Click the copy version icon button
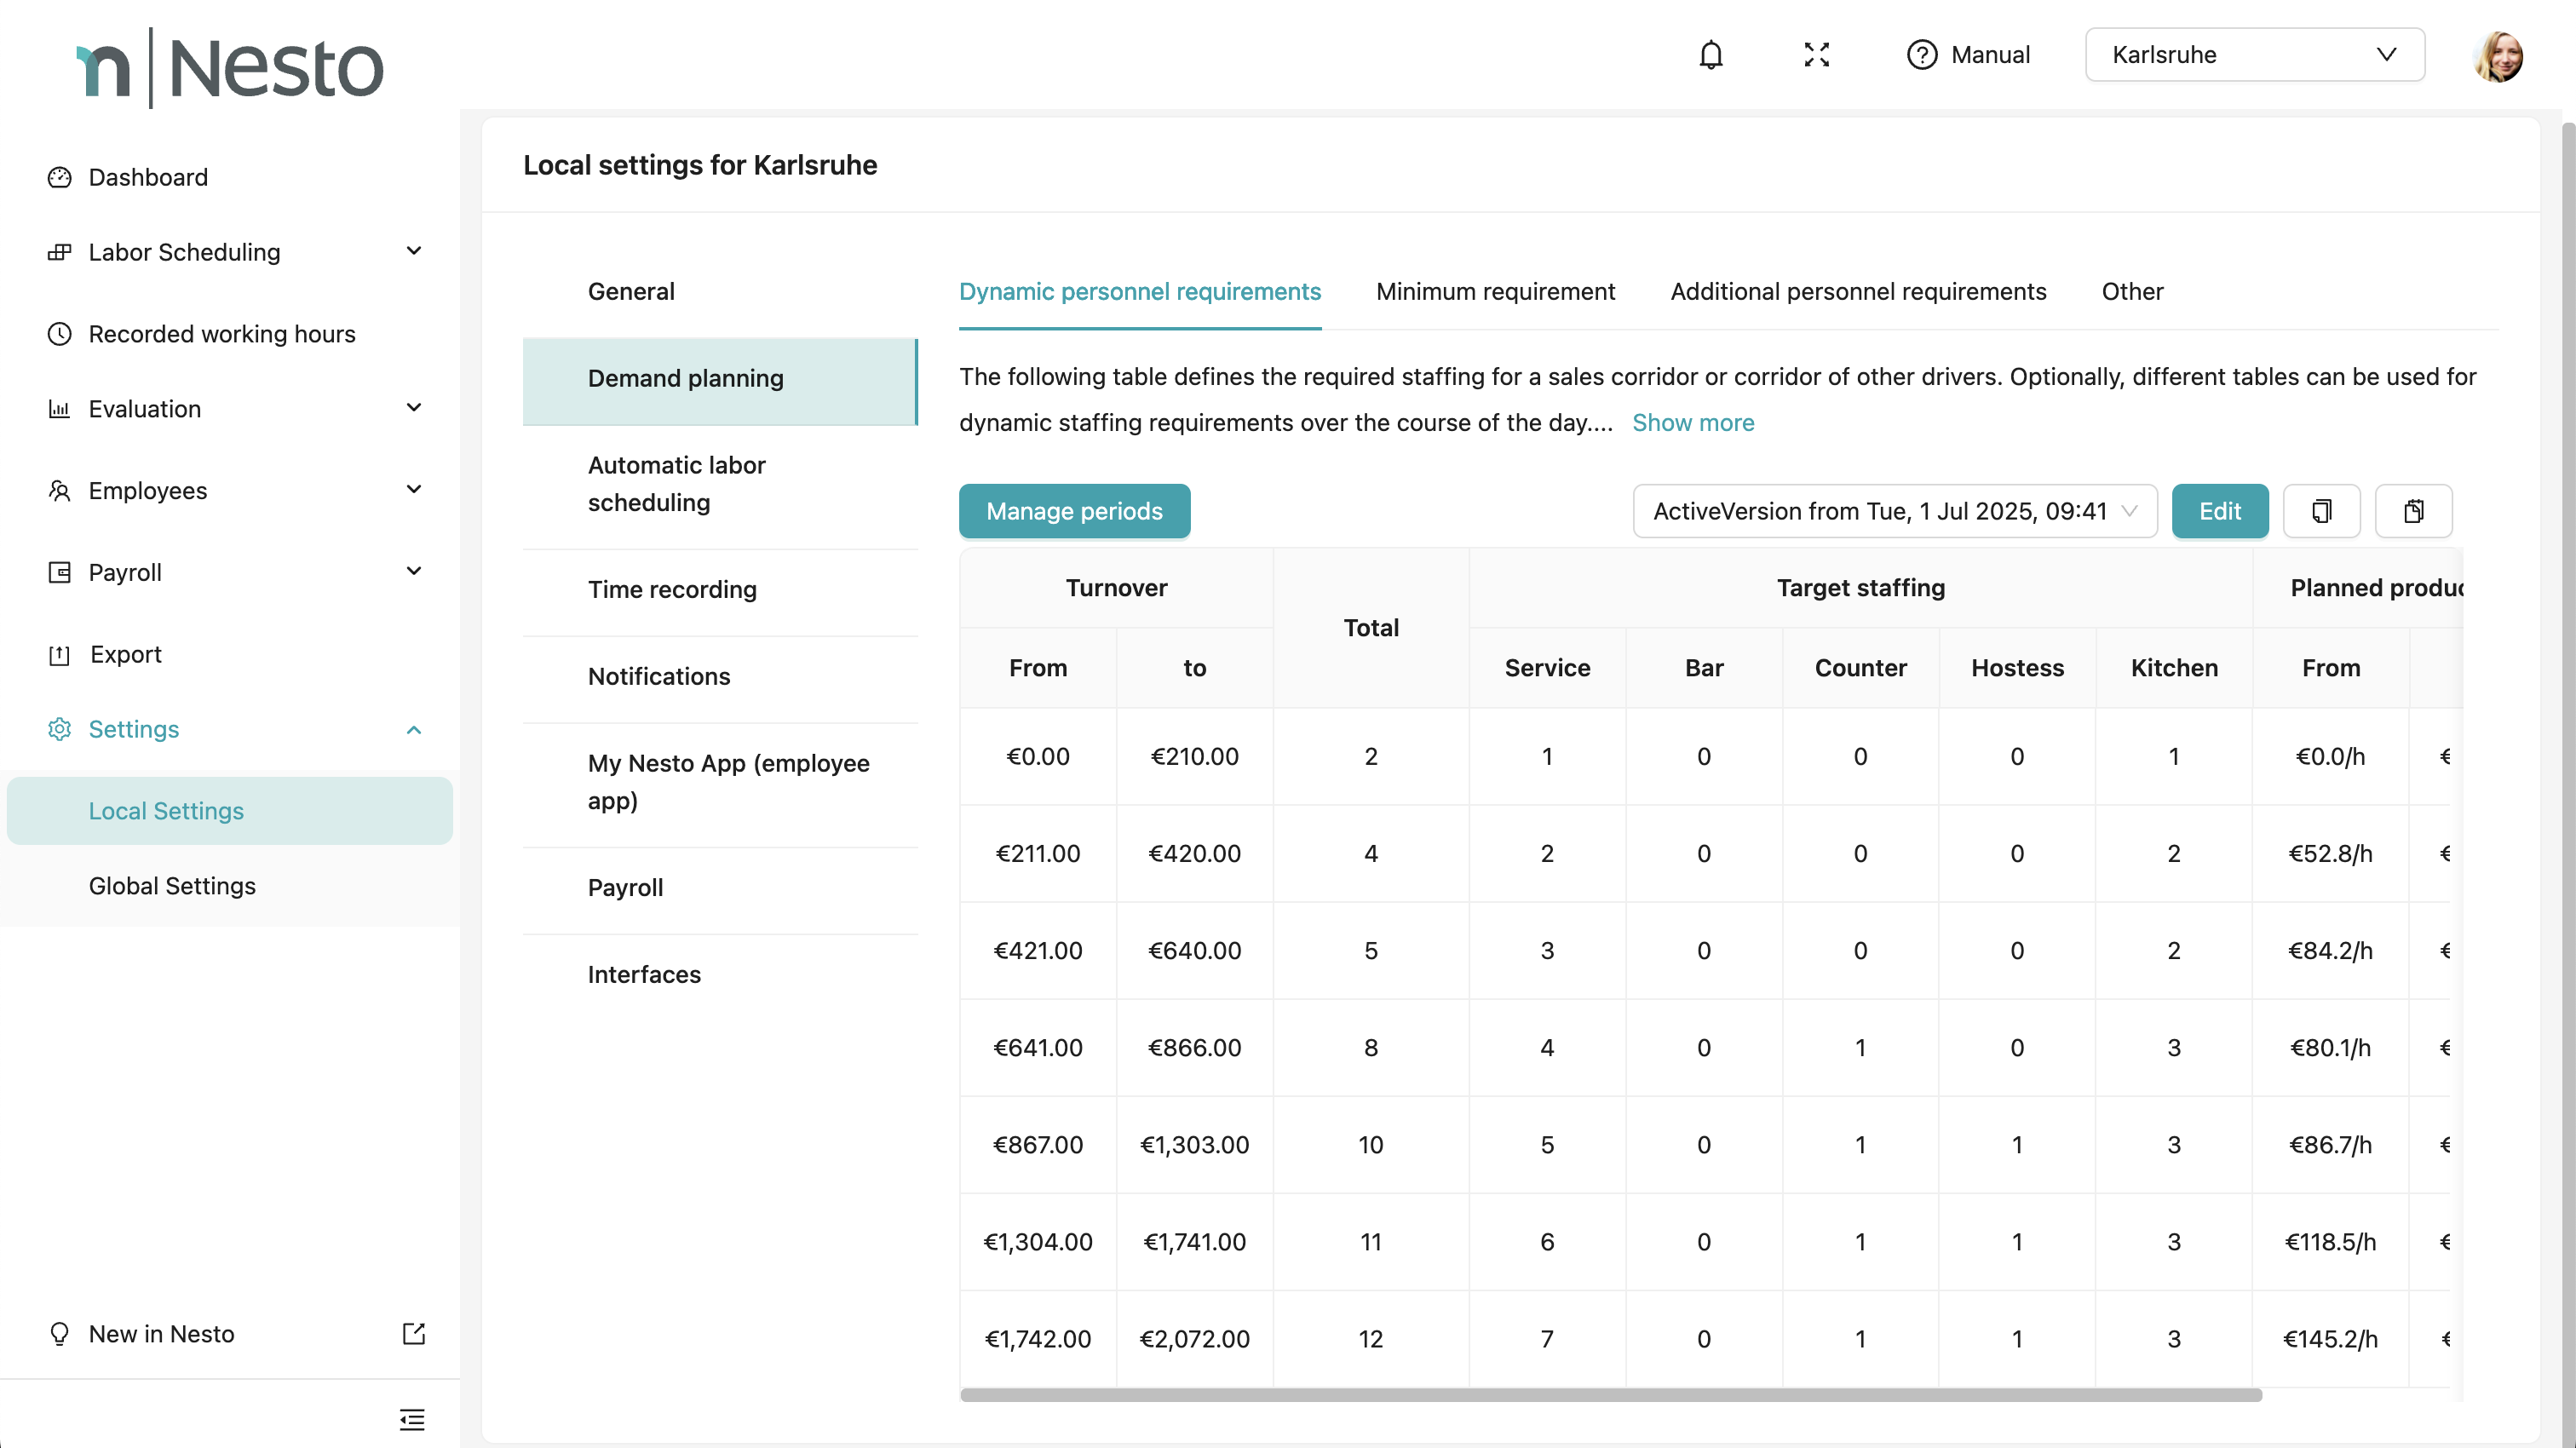2576x1448 pixels. click(x=2321, y=511)
